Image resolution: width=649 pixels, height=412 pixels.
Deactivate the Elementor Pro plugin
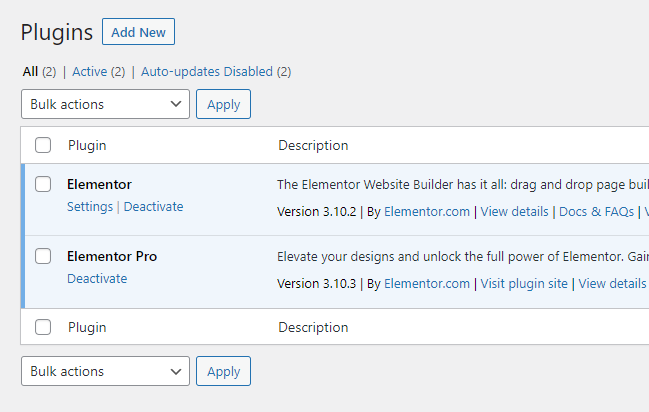click(x=97, y=279)
